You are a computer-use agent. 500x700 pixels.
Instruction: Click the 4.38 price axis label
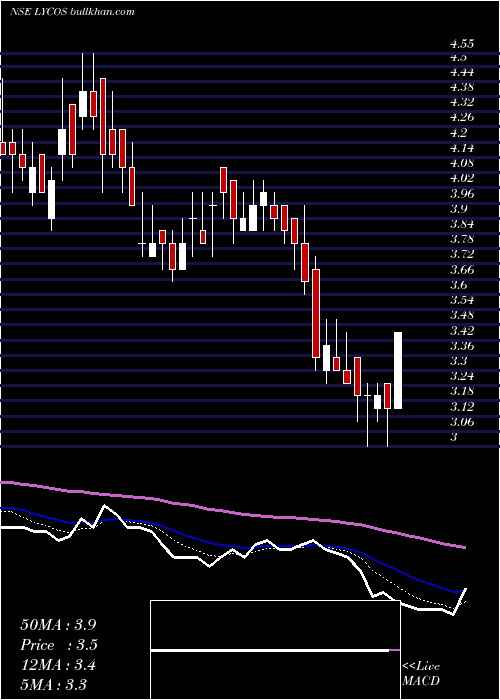462,87
